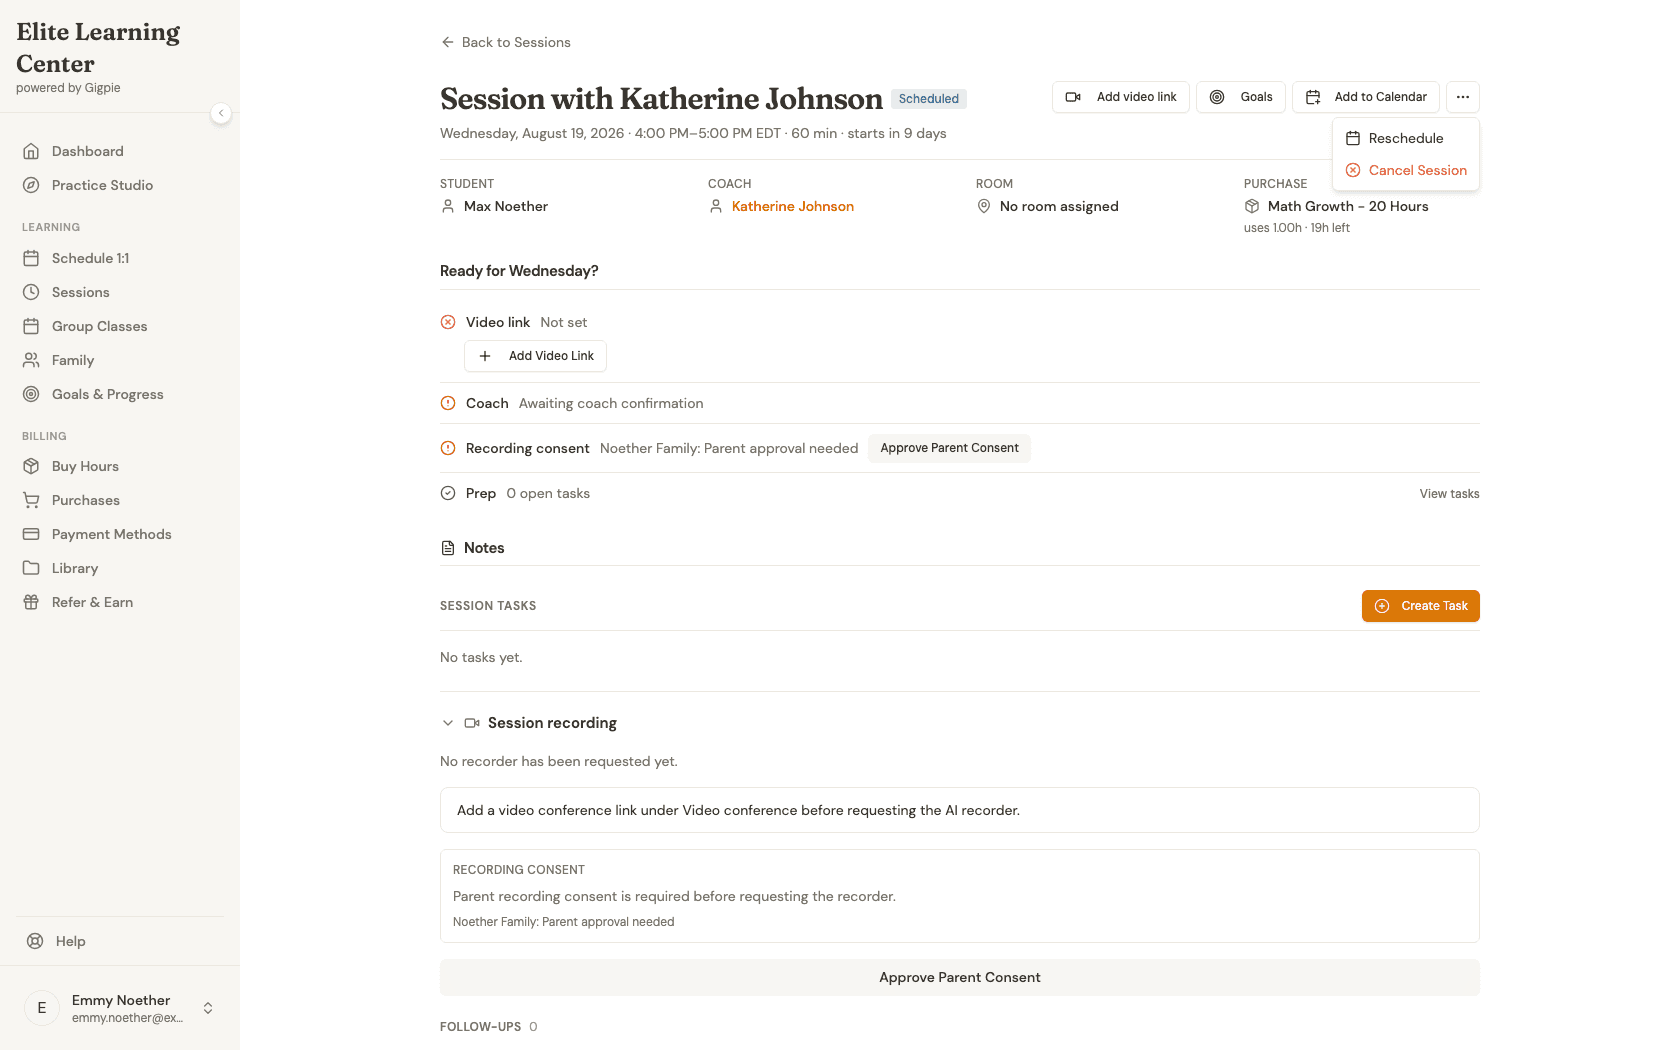This screenshot has height=1050, width=1680.
Task: Choose Cancel Session menu entry
Action: [x=1406, y=170]
